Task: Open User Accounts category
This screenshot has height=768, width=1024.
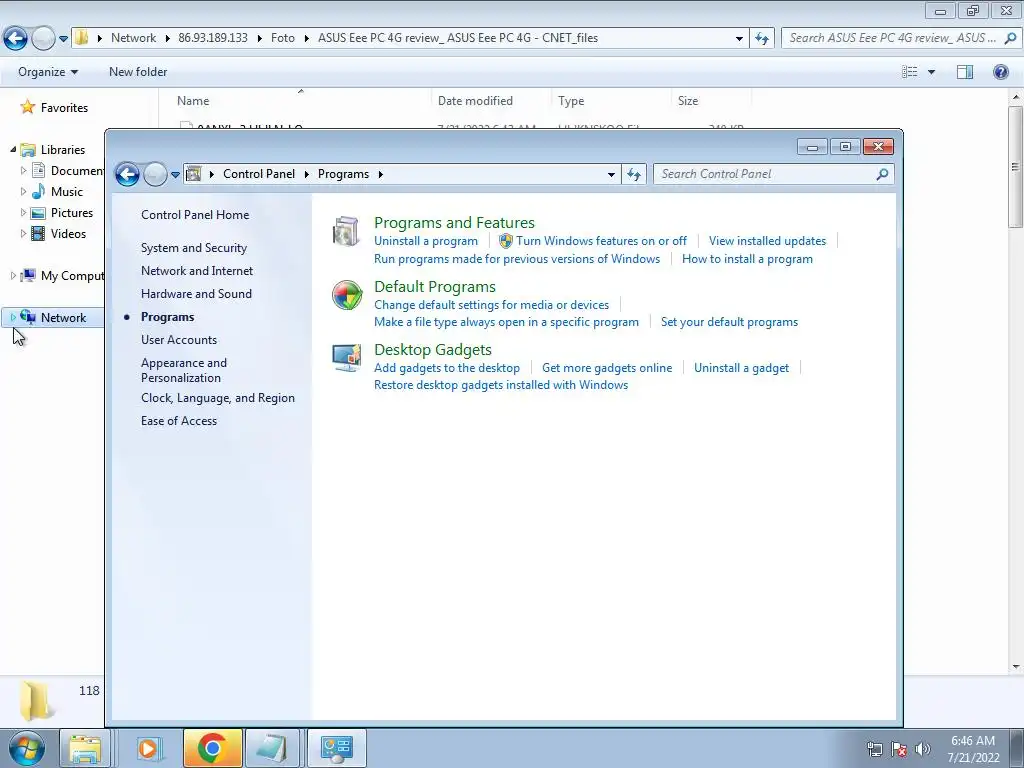Action: pos(179,340)
